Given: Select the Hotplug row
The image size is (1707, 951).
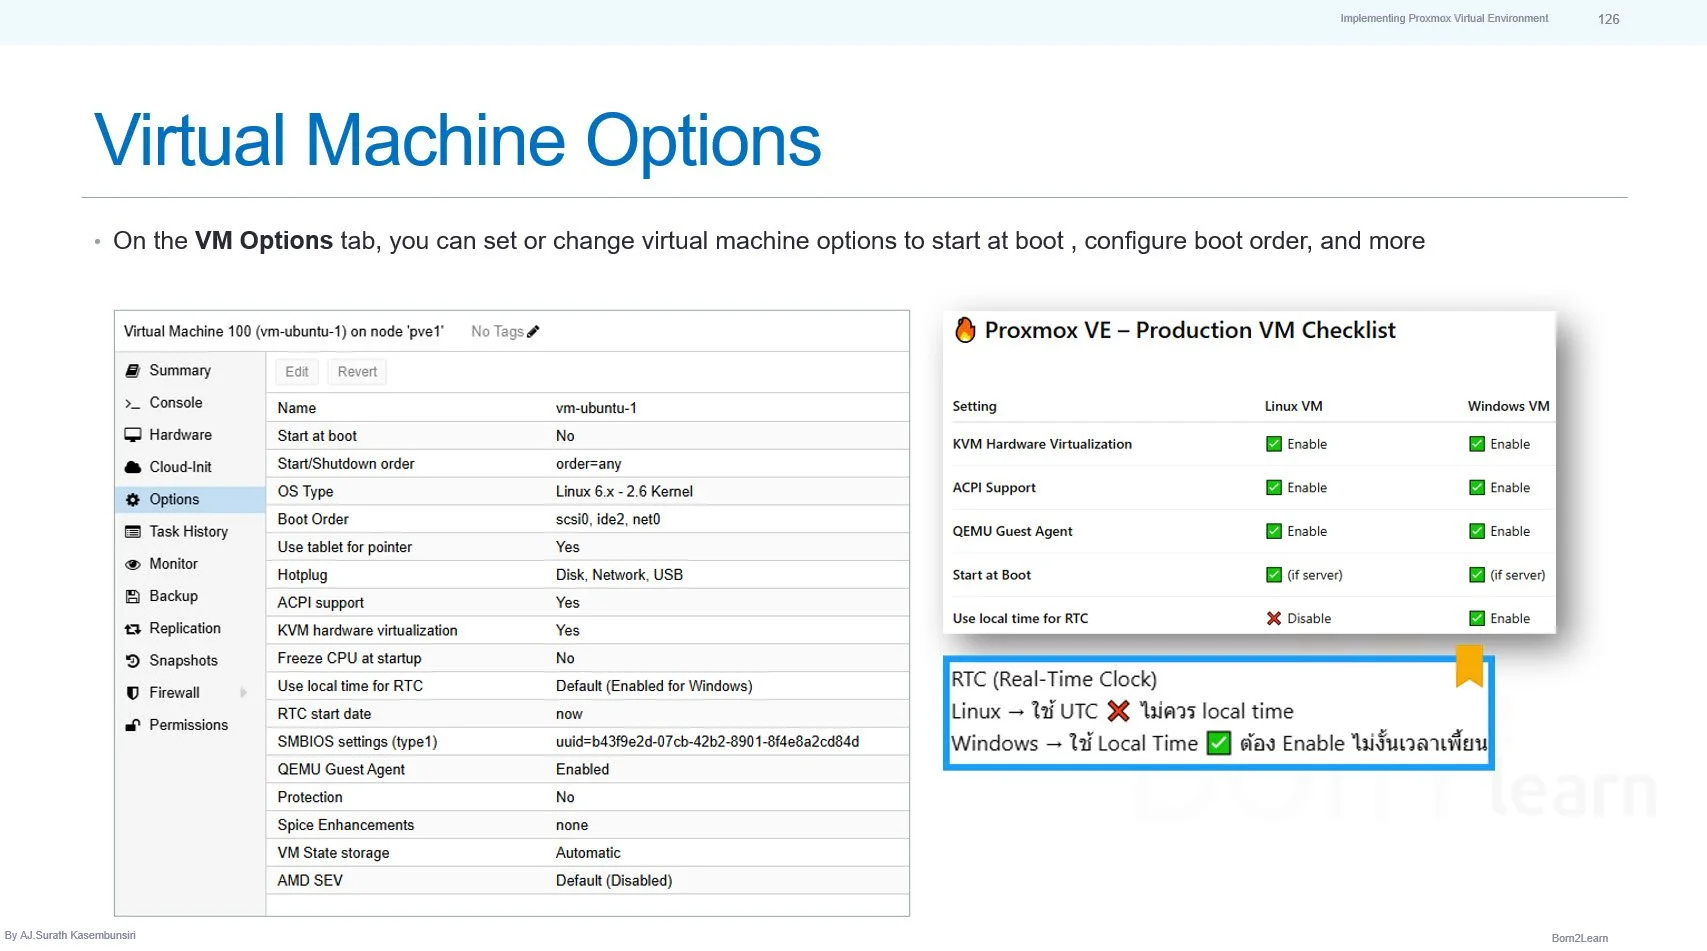Looking at the screenshot, I should point(588,575).
